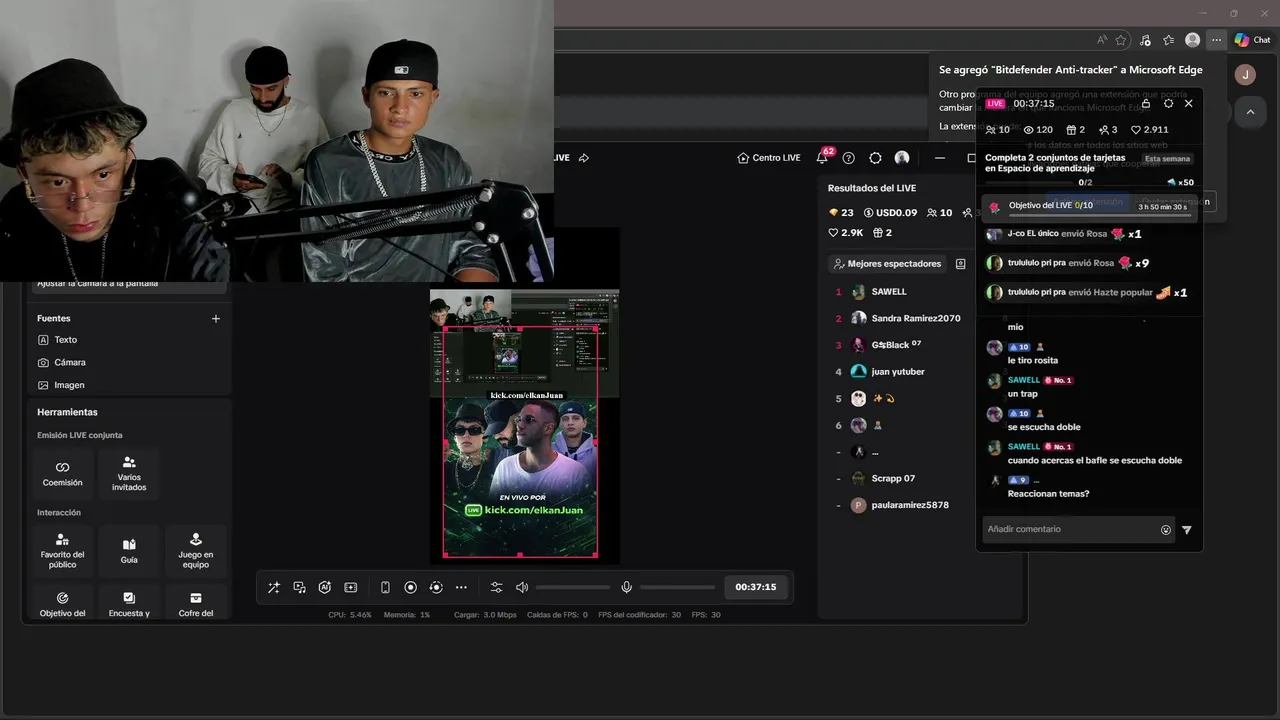Adjust the speaker volume slider

[x=573, y=587]
